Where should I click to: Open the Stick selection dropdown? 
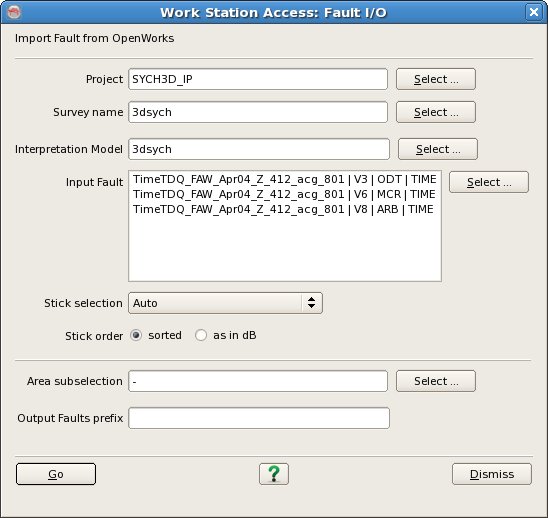tap(225, 303)
